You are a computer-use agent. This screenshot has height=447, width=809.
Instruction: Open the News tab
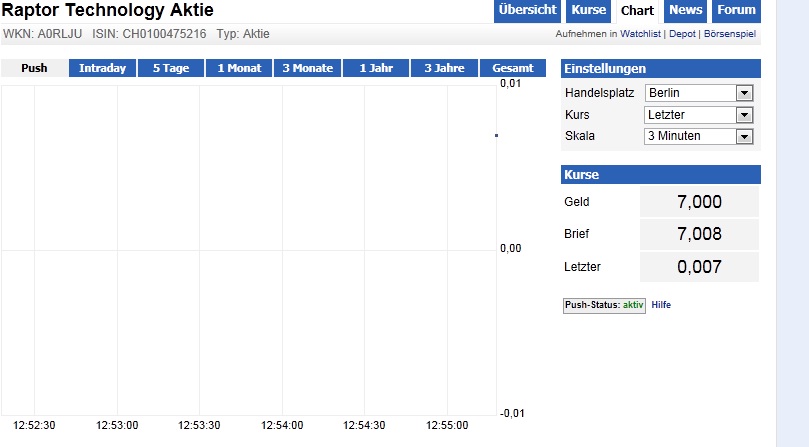pyautogui.click(x=685, y=11)
